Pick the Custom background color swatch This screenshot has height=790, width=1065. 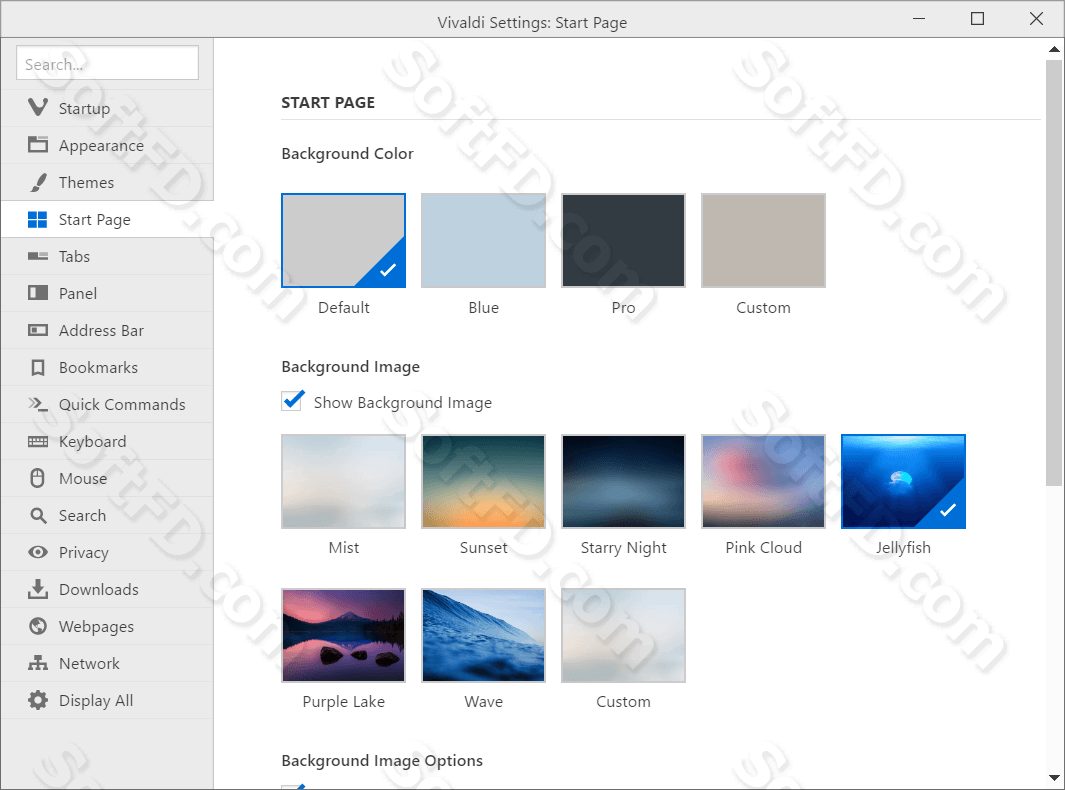click(x=763, y=240)
